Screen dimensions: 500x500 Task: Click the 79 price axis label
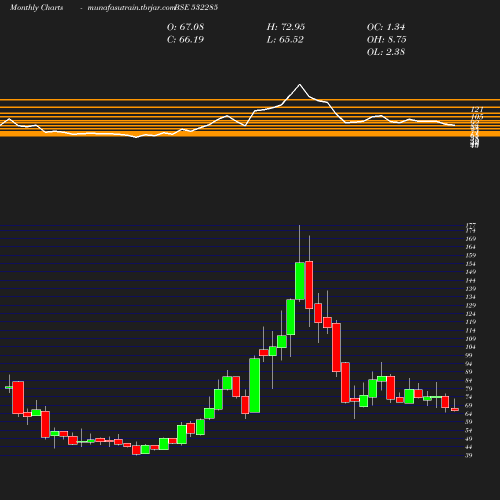469,389
